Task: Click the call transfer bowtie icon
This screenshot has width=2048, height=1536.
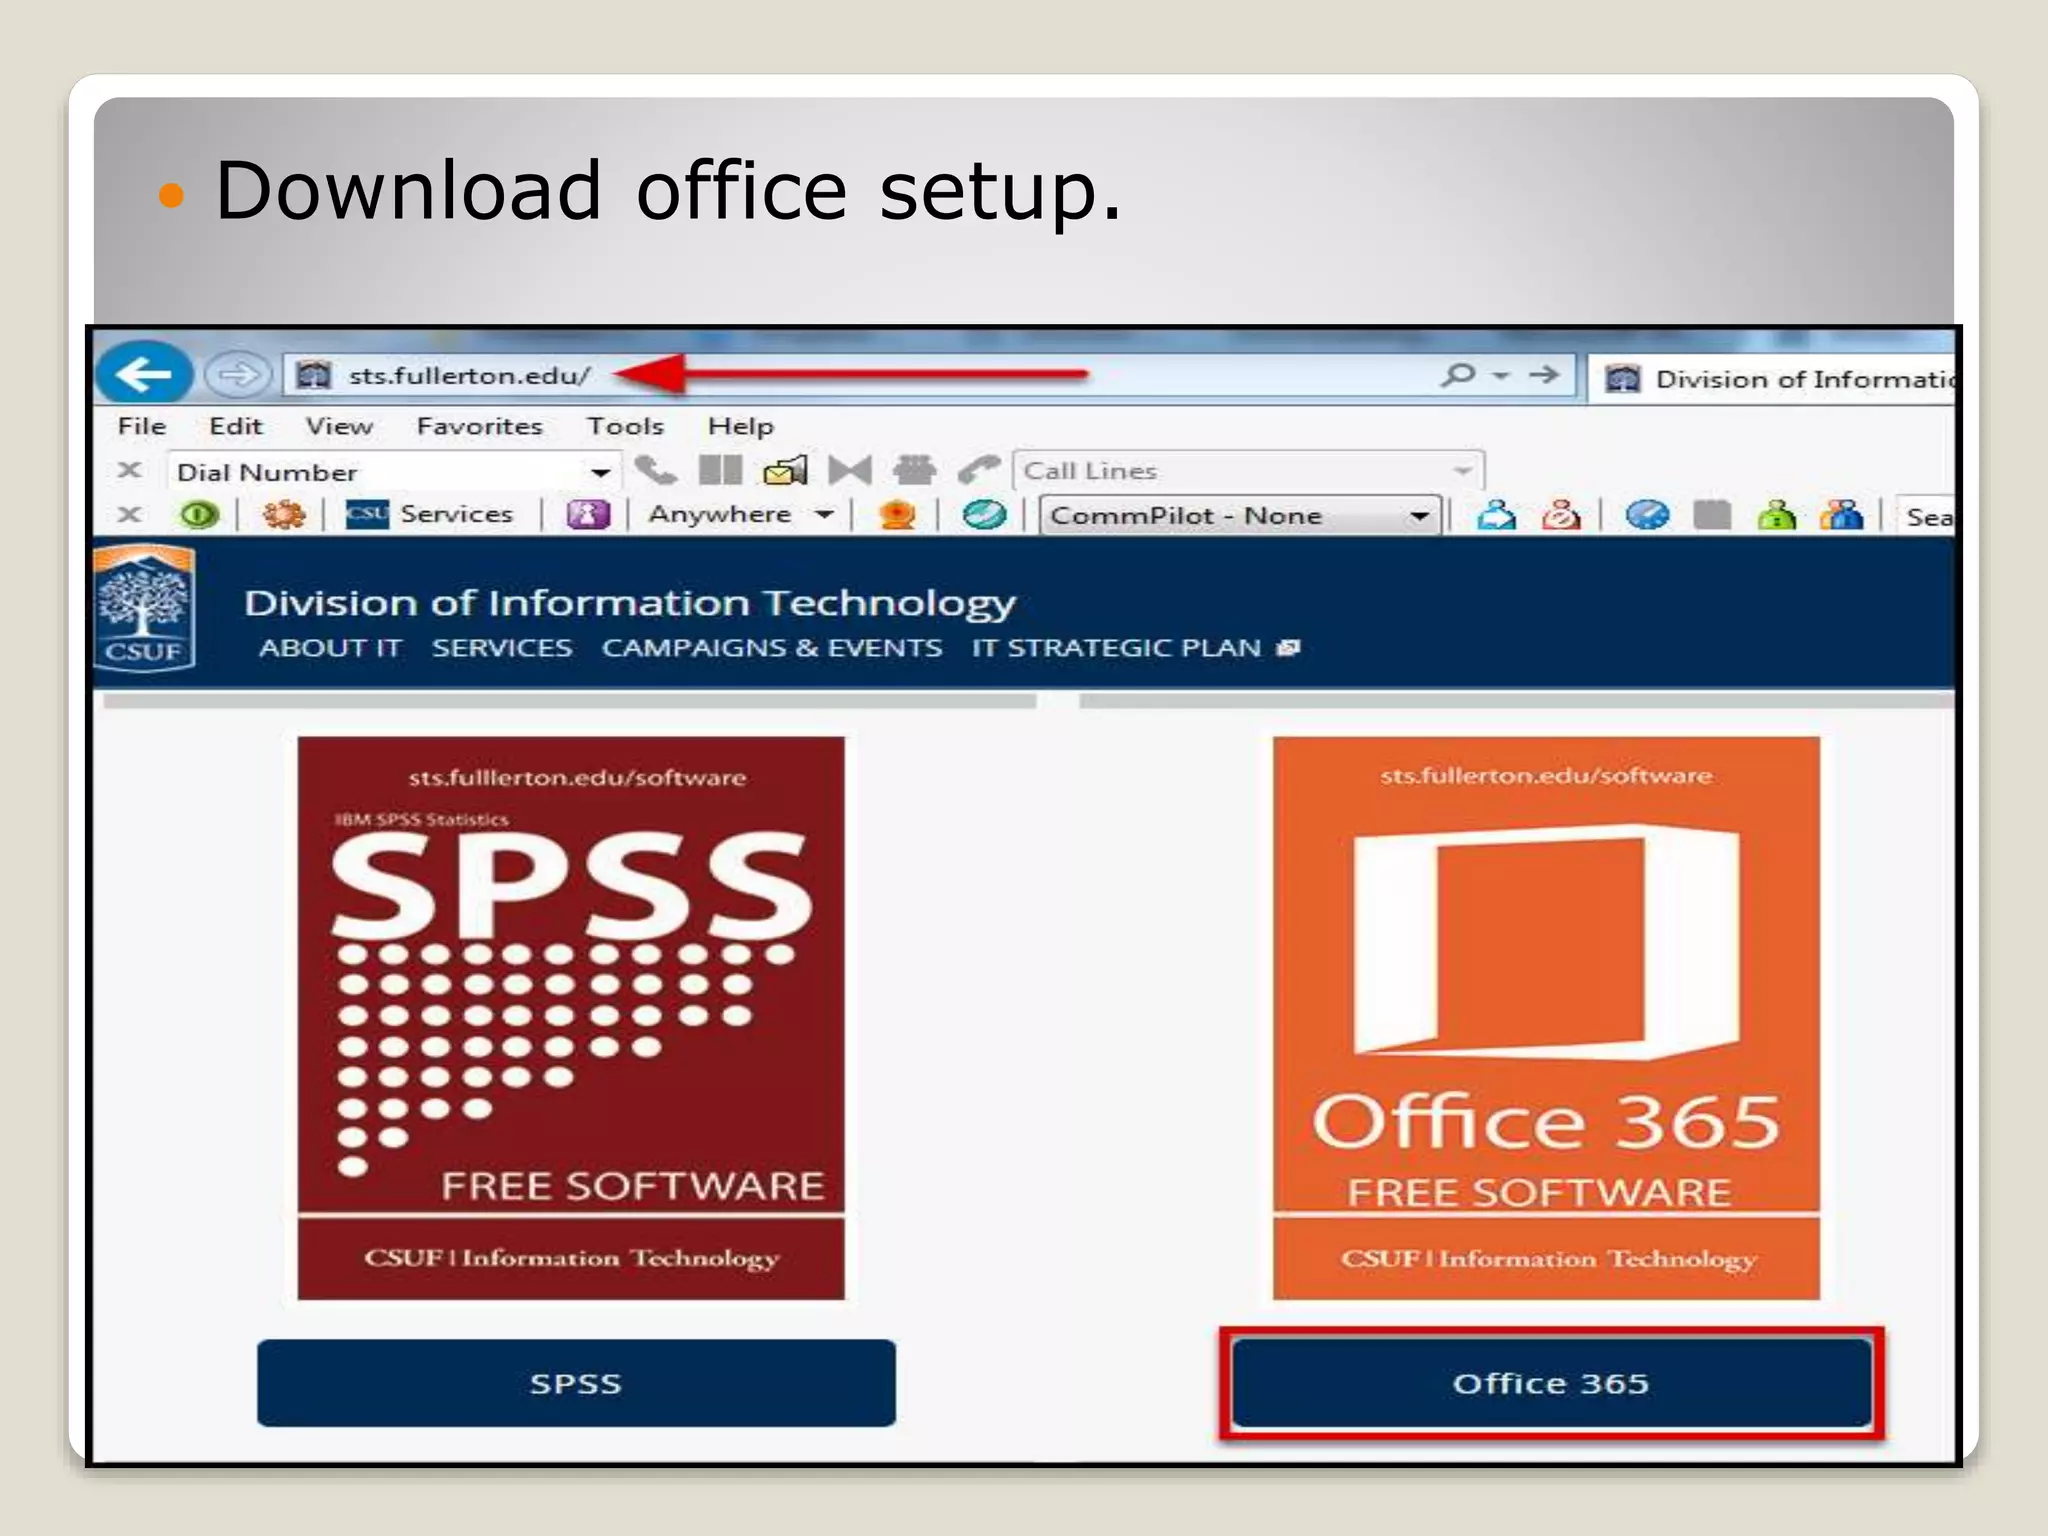Action: click(850, 470)
